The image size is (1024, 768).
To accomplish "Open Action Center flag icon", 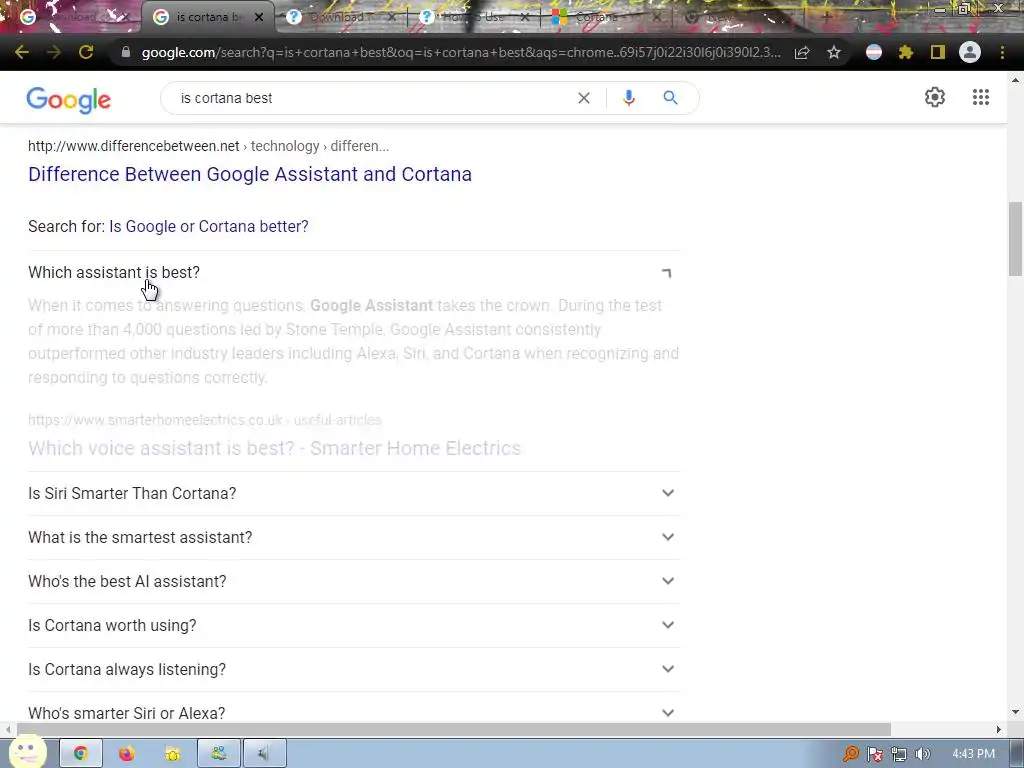I will pyautogui.click(x=874, y=754).
